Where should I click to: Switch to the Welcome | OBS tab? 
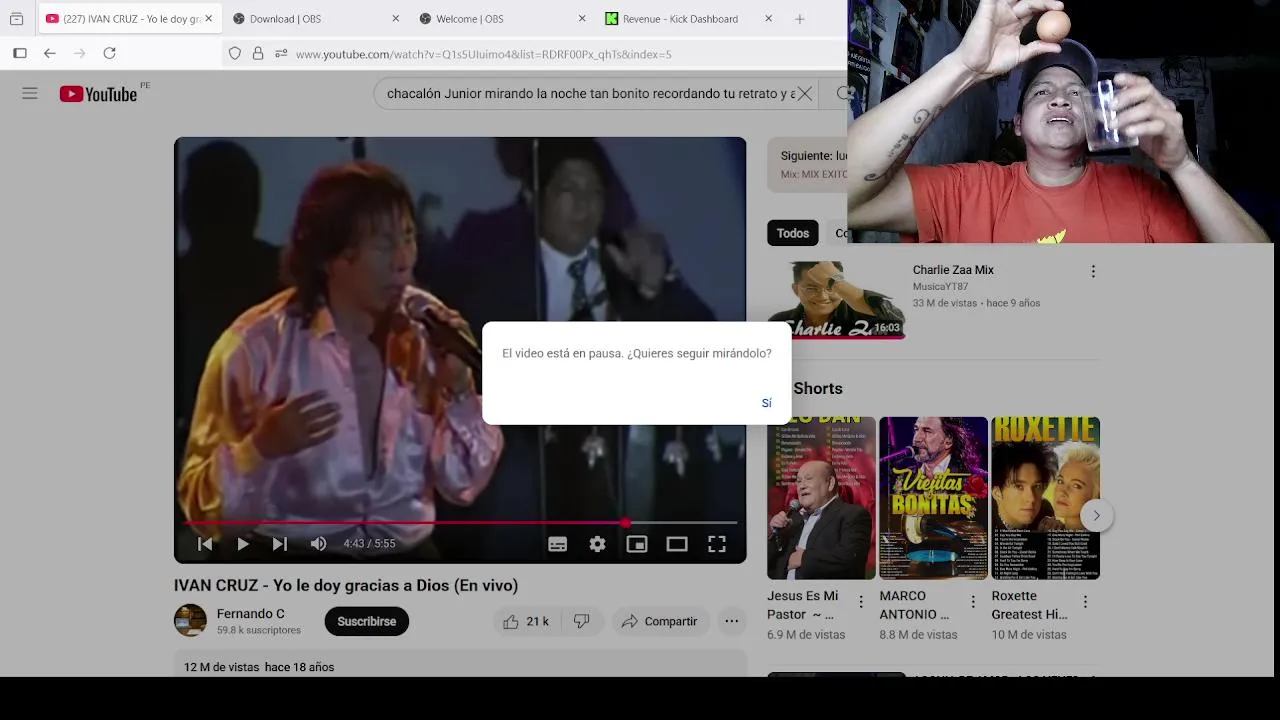500,18
